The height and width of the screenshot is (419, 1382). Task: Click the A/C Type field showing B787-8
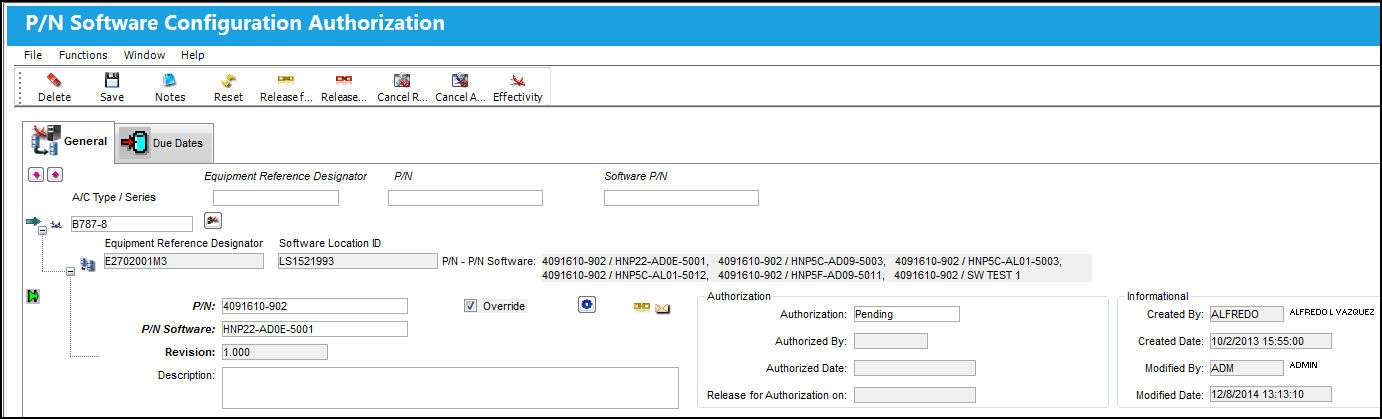click(130, 224)
